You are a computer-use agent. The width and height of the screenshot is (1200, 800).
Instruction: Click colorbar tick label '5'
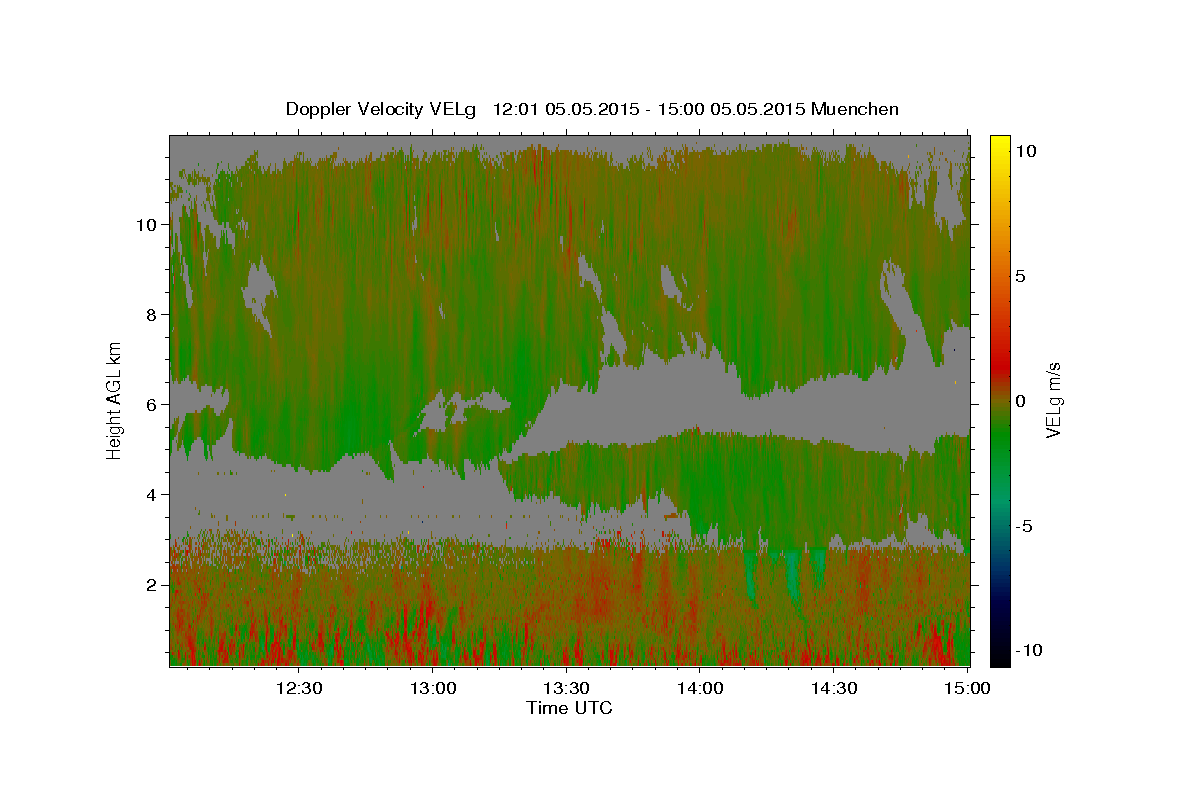(x=1021, y=276)
